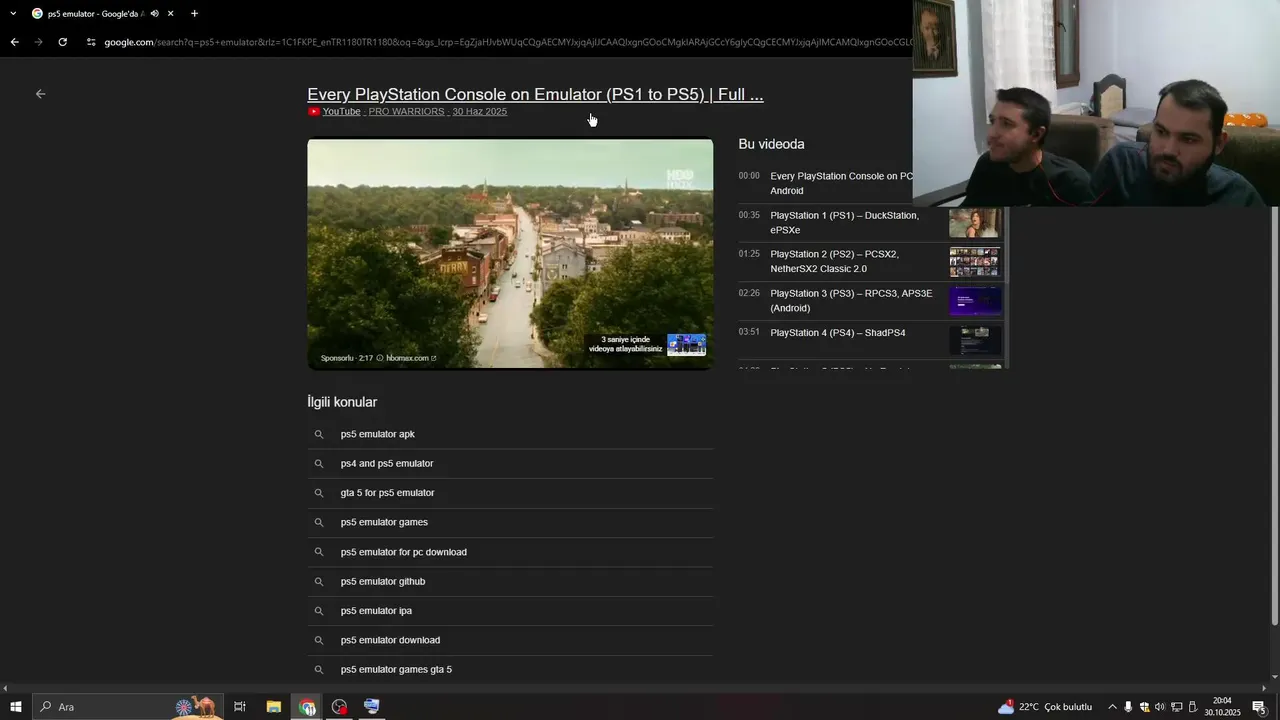Click the taskbar Ara search box
This screenshot has width=1280, height=720.
coord(126,707)
